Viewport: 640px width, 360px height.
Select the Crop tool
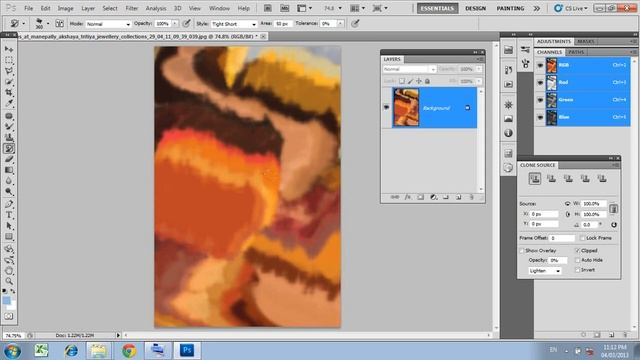pos(9,93)
